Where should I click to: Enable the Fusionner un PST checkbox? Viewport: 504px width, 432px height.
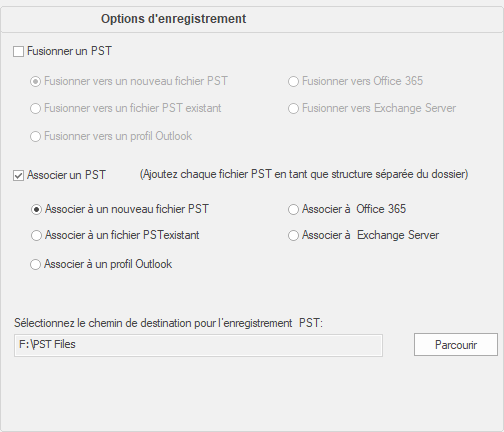click(18, 52)
